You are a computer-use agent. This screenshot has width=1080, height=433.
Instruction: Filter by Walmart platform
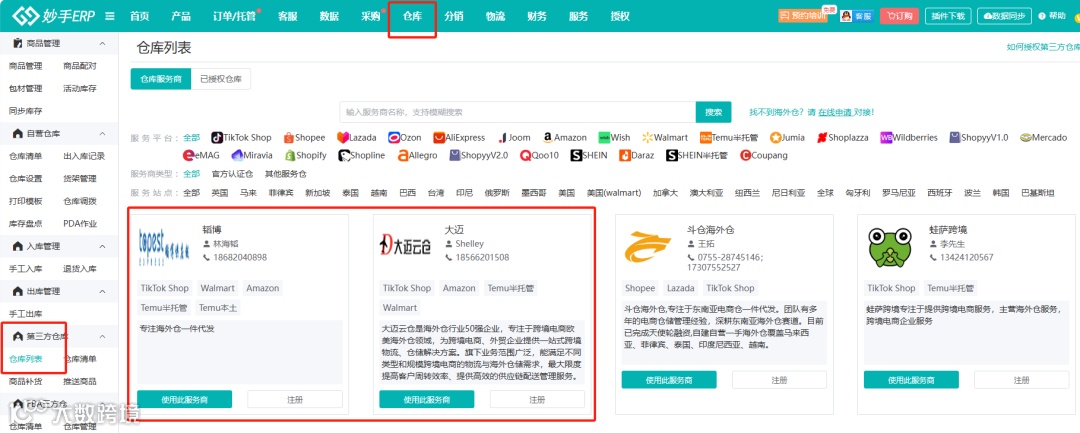665,138
